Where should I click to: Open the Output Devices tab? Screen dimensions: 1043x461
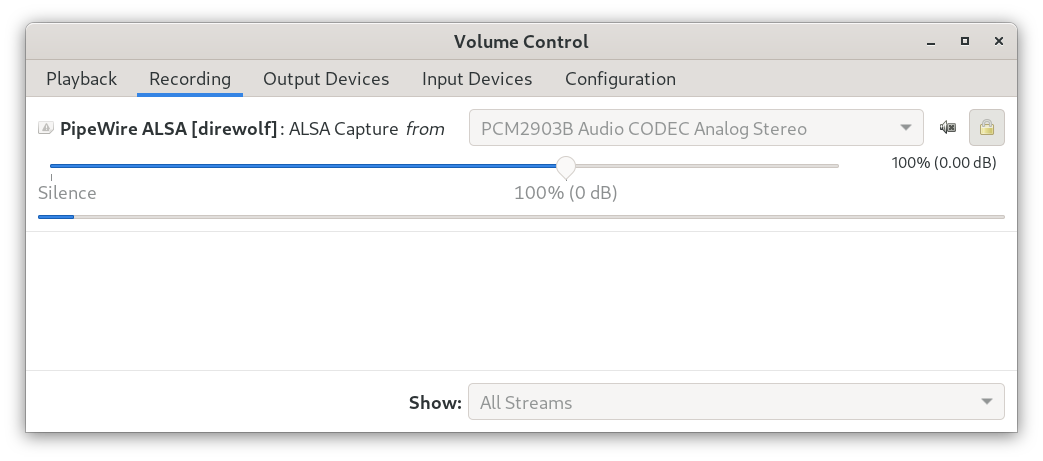tap(326, 79)
